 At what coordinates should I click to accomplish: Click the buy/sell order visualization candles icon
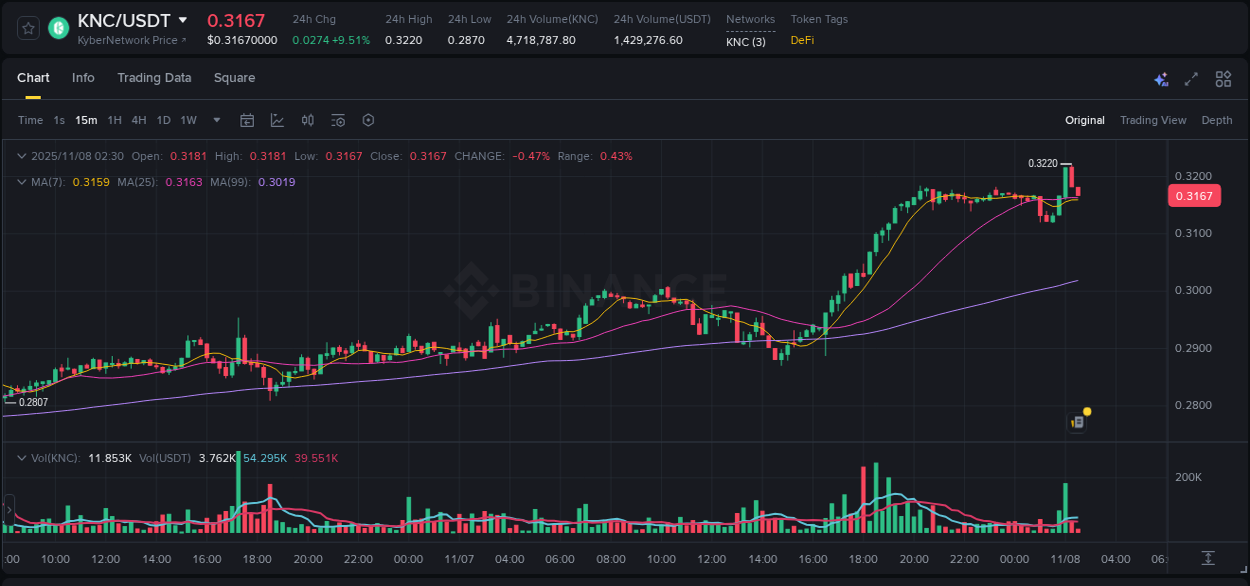pyautogui.click(x=307, y=119)
